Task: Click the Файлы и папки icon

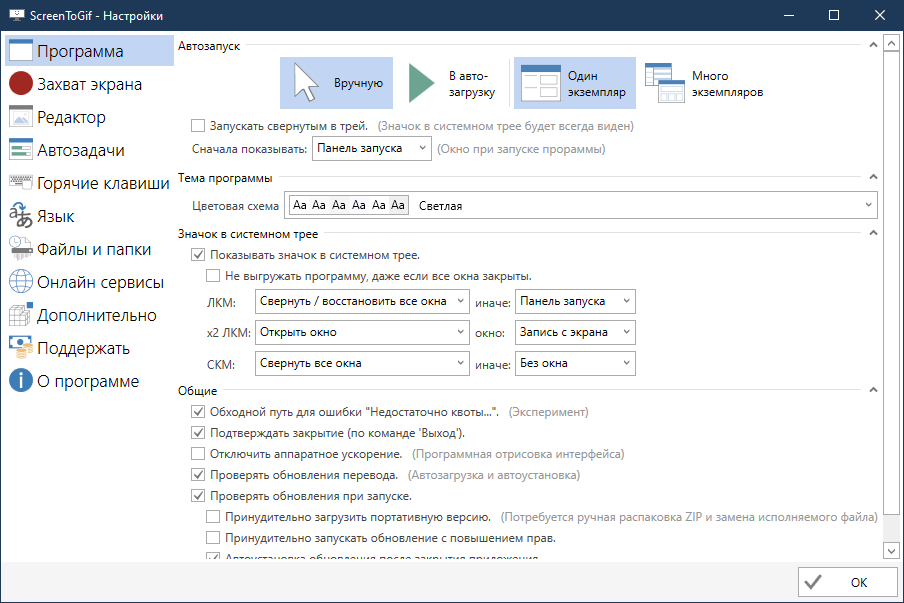Action: [21, 248]
